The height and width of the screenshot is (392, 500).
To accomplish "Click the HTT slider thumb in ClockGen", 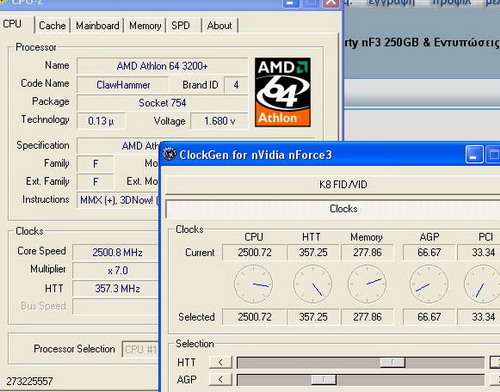I will (392, 362).
